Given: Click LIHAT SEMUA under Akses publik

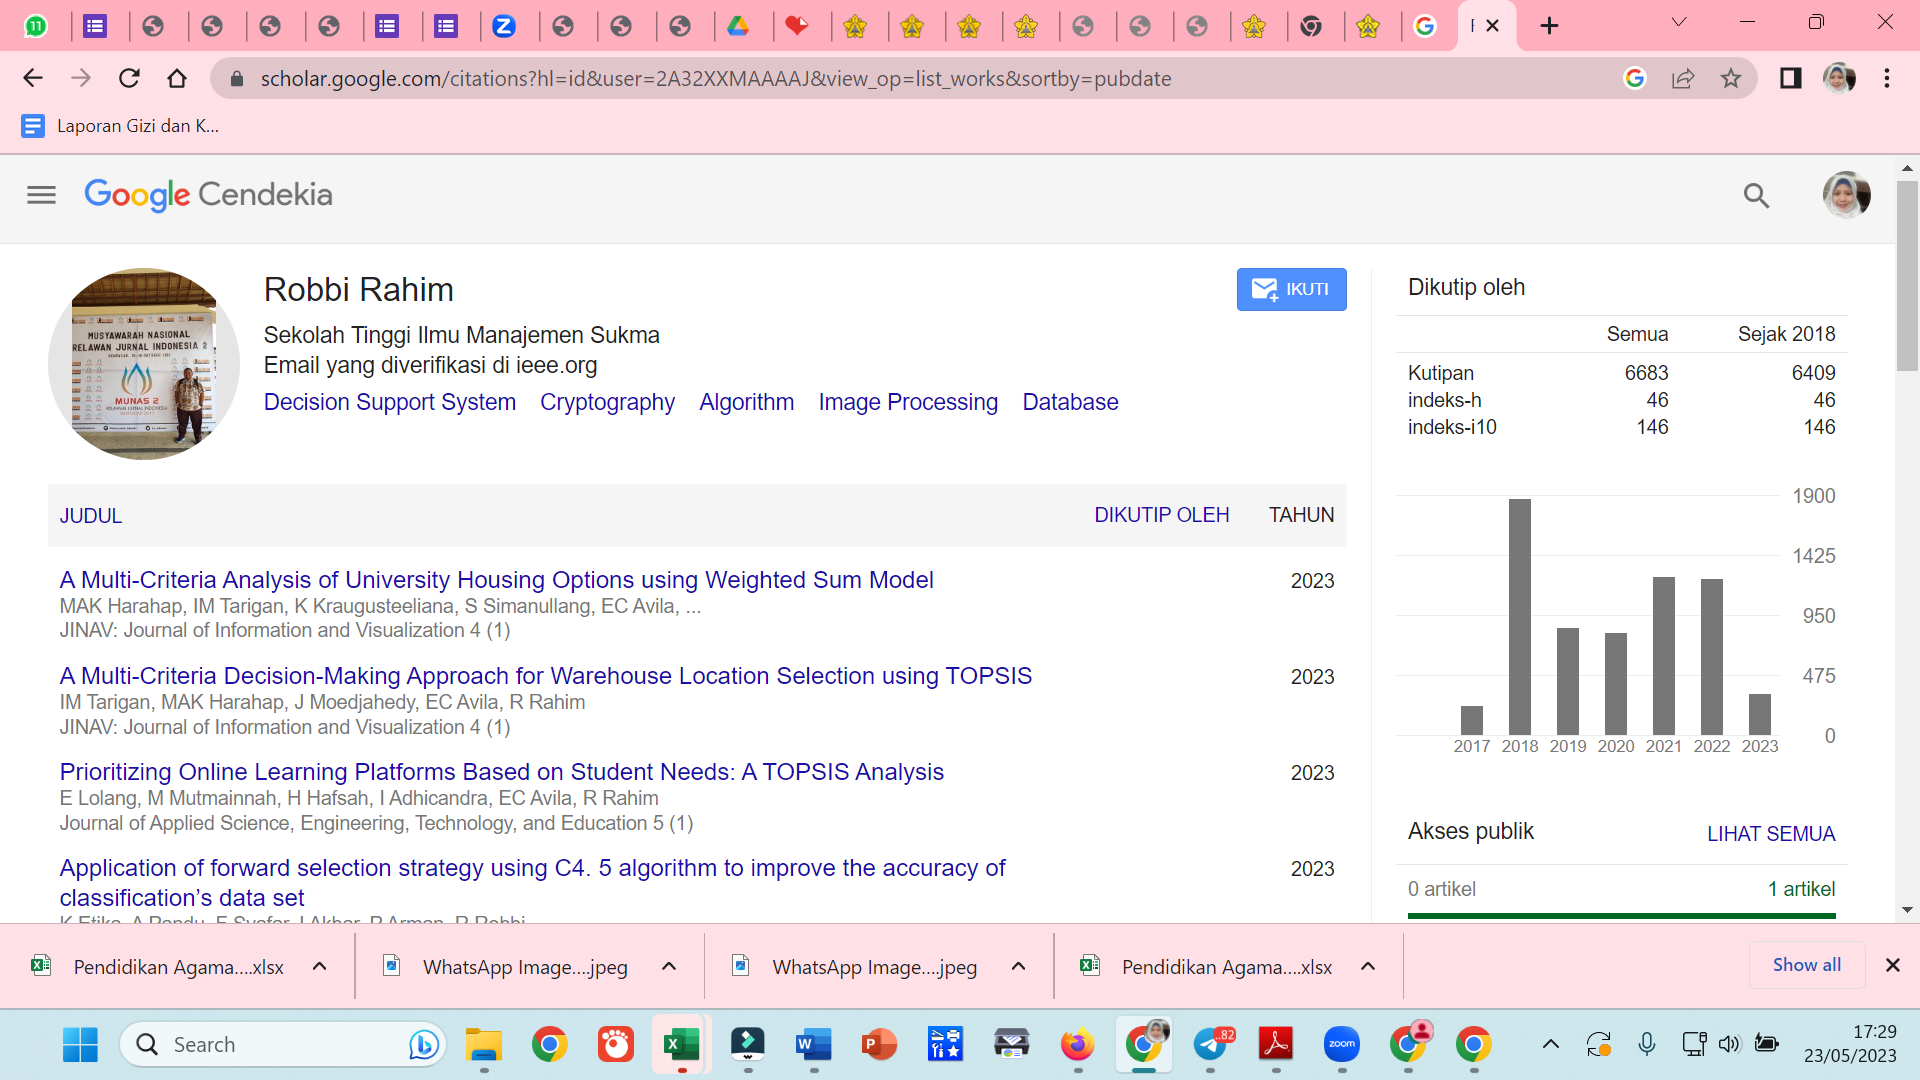Looking at the screenshot, I should 1770,834.
